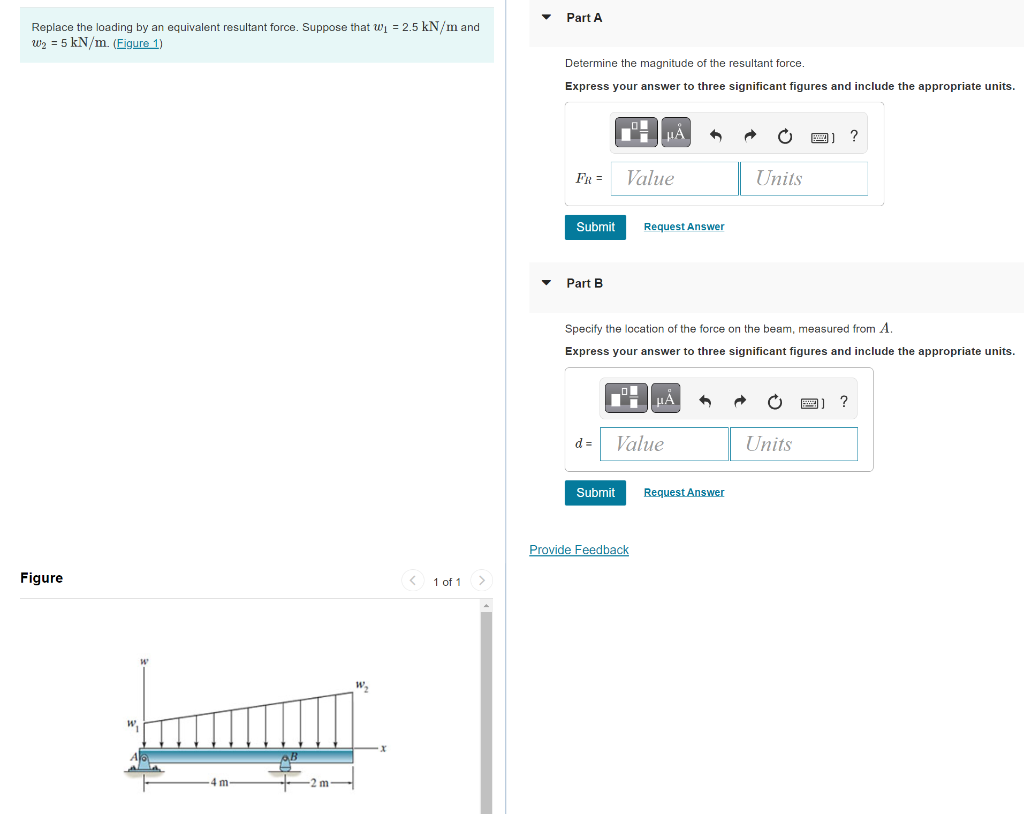Image resolution: width=1024 pixels, height=814 pixels.
Task: Click the previous figure navigation arrow
Action: point(412,580)
